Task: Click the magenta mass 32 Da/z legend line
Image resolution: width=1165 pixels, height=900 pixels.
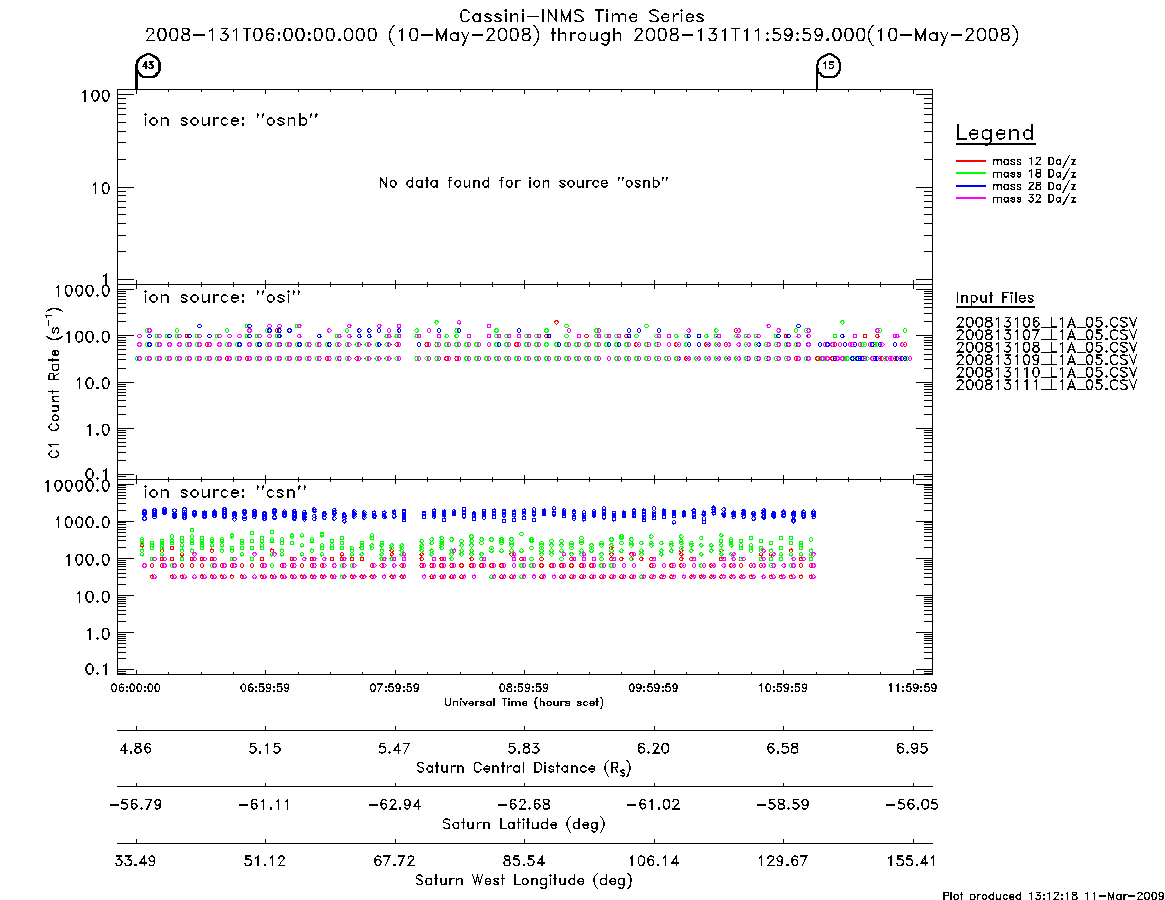Action: [970, 199]
